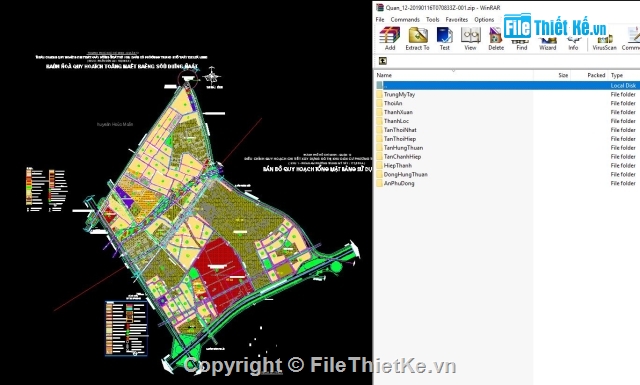Open the Favorites menu
Image resolution: width=640 pixels, height=385 pixels.
tap(456, 20)
